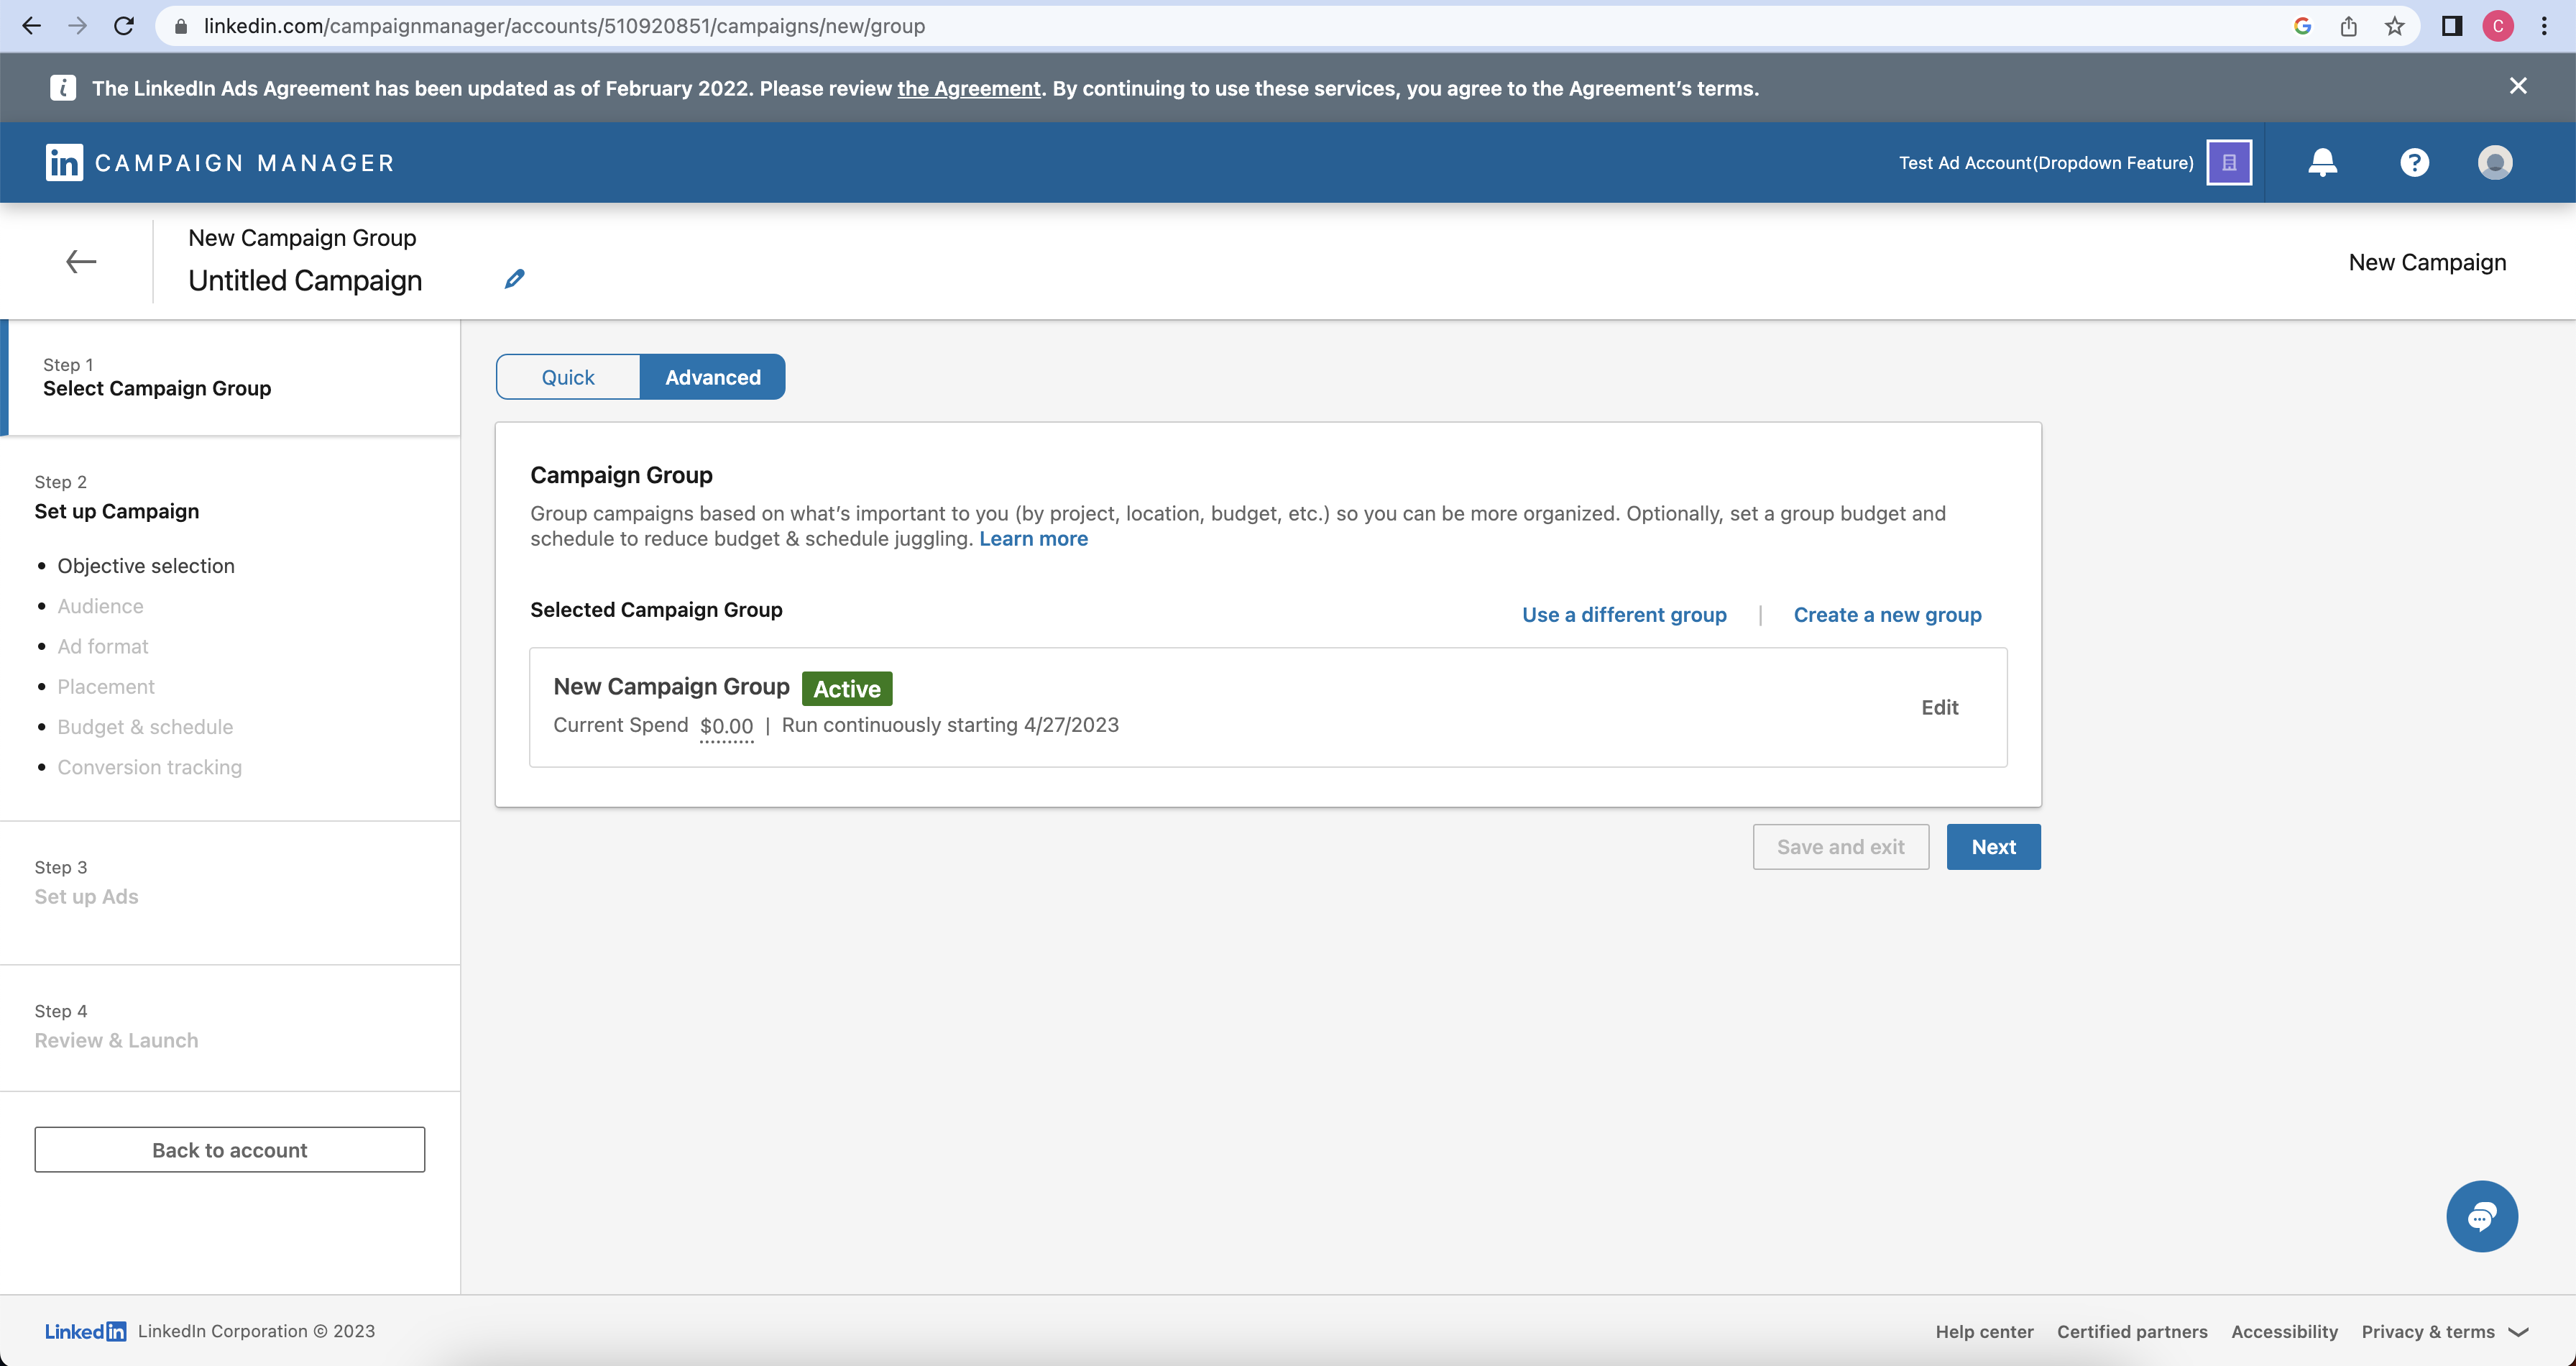The image size is (2576, 1366).
Task: Bookmark this page with star icon
Action: point(2394,26)
